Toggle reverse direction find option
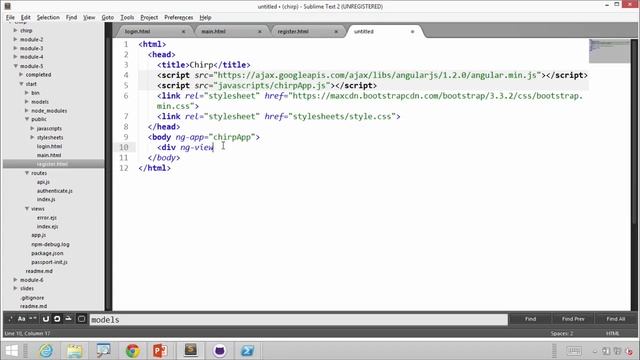Viewport: 640px width, 360px height. point(46,319)
